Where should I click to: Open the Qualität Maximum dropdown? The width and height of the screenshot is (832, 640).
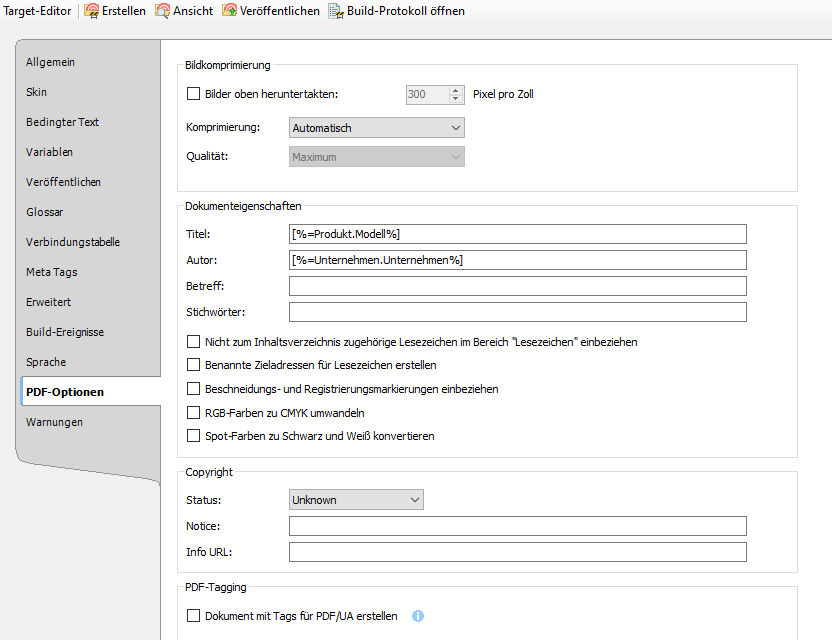click(376, 157)
